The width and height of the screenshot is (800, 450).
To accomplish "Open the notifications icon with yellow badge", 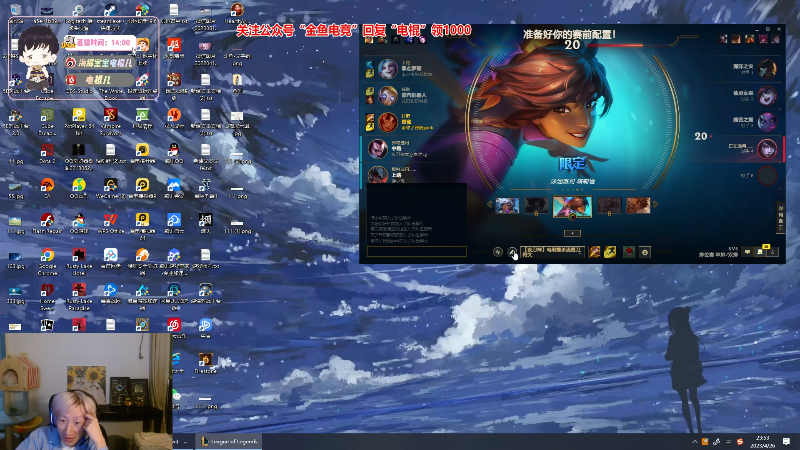I will (760, 251).
